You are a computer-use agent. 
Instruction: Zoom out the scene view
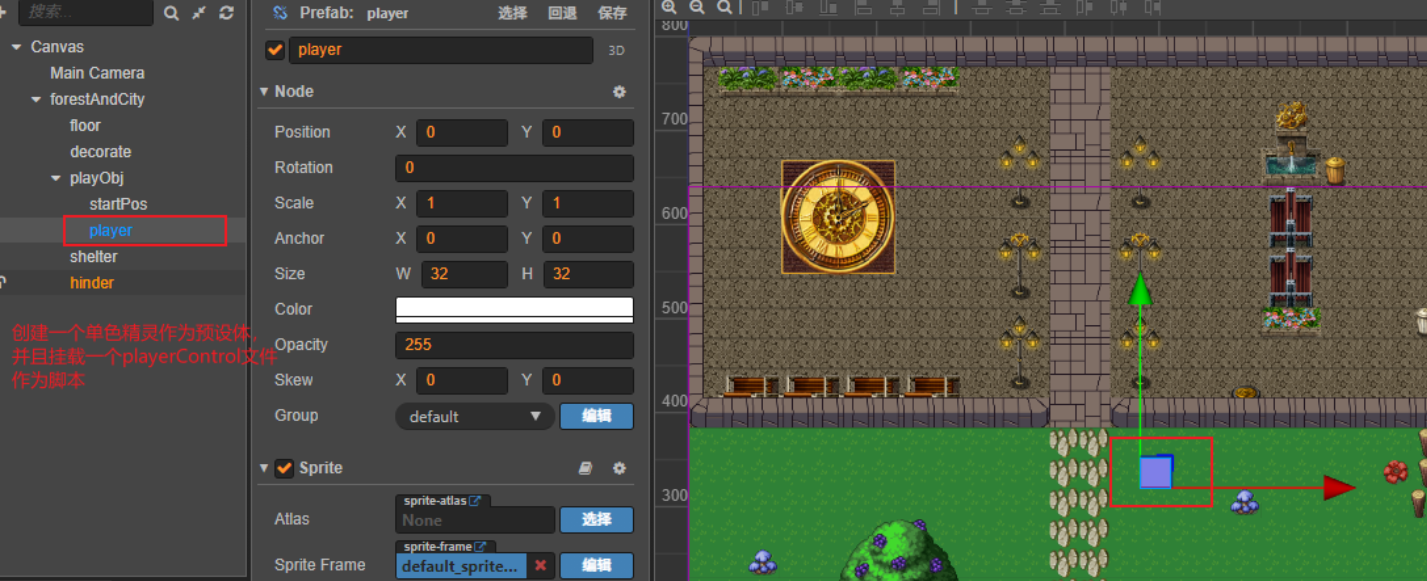(696, 7)
